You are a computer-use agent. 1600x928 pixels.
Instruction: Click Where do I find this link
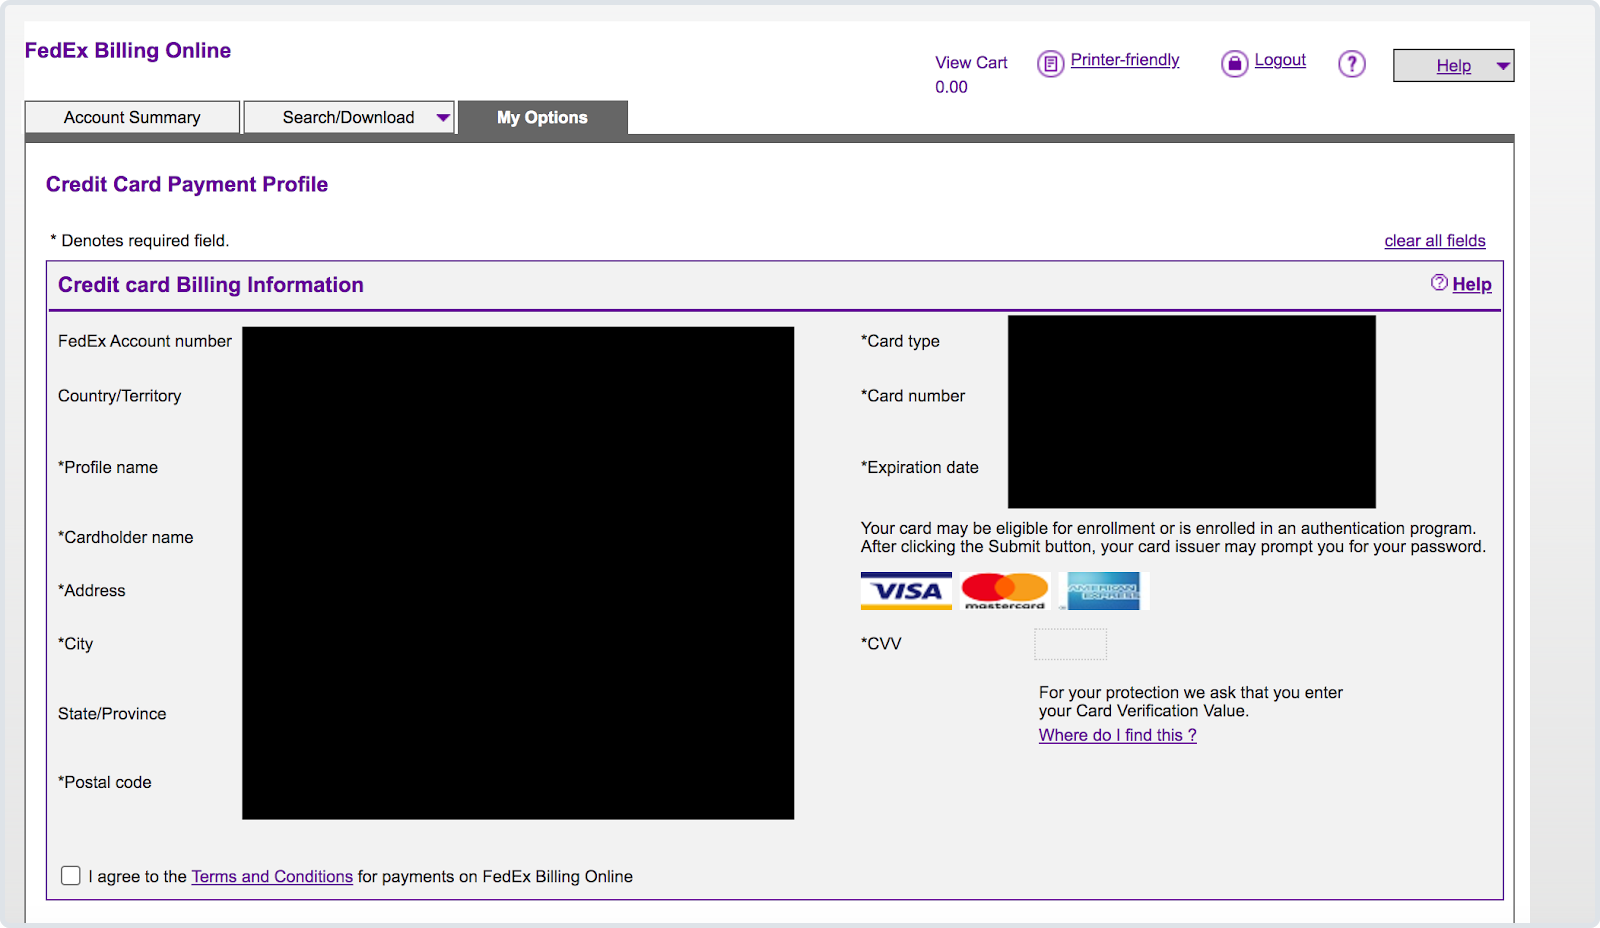pos(1117,735)
